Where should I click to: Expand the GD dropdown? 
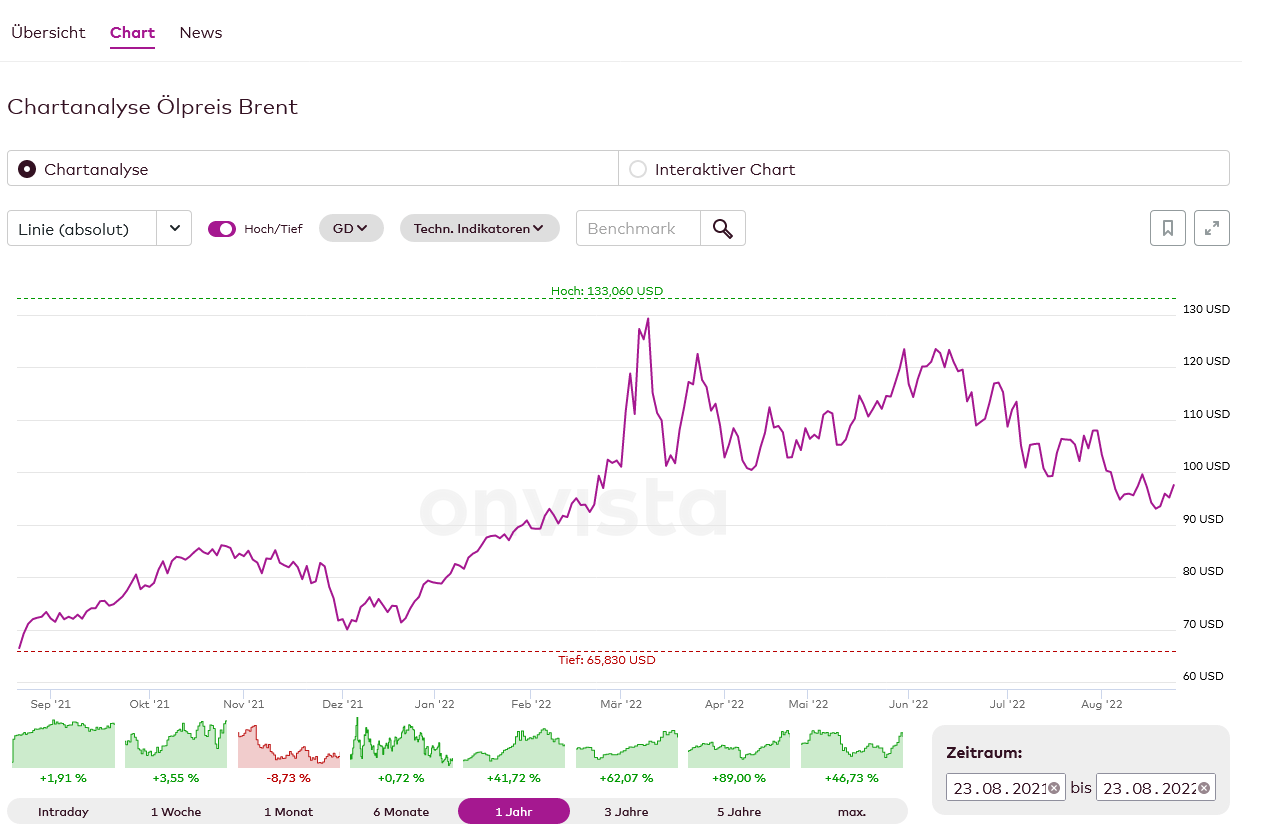350,228
